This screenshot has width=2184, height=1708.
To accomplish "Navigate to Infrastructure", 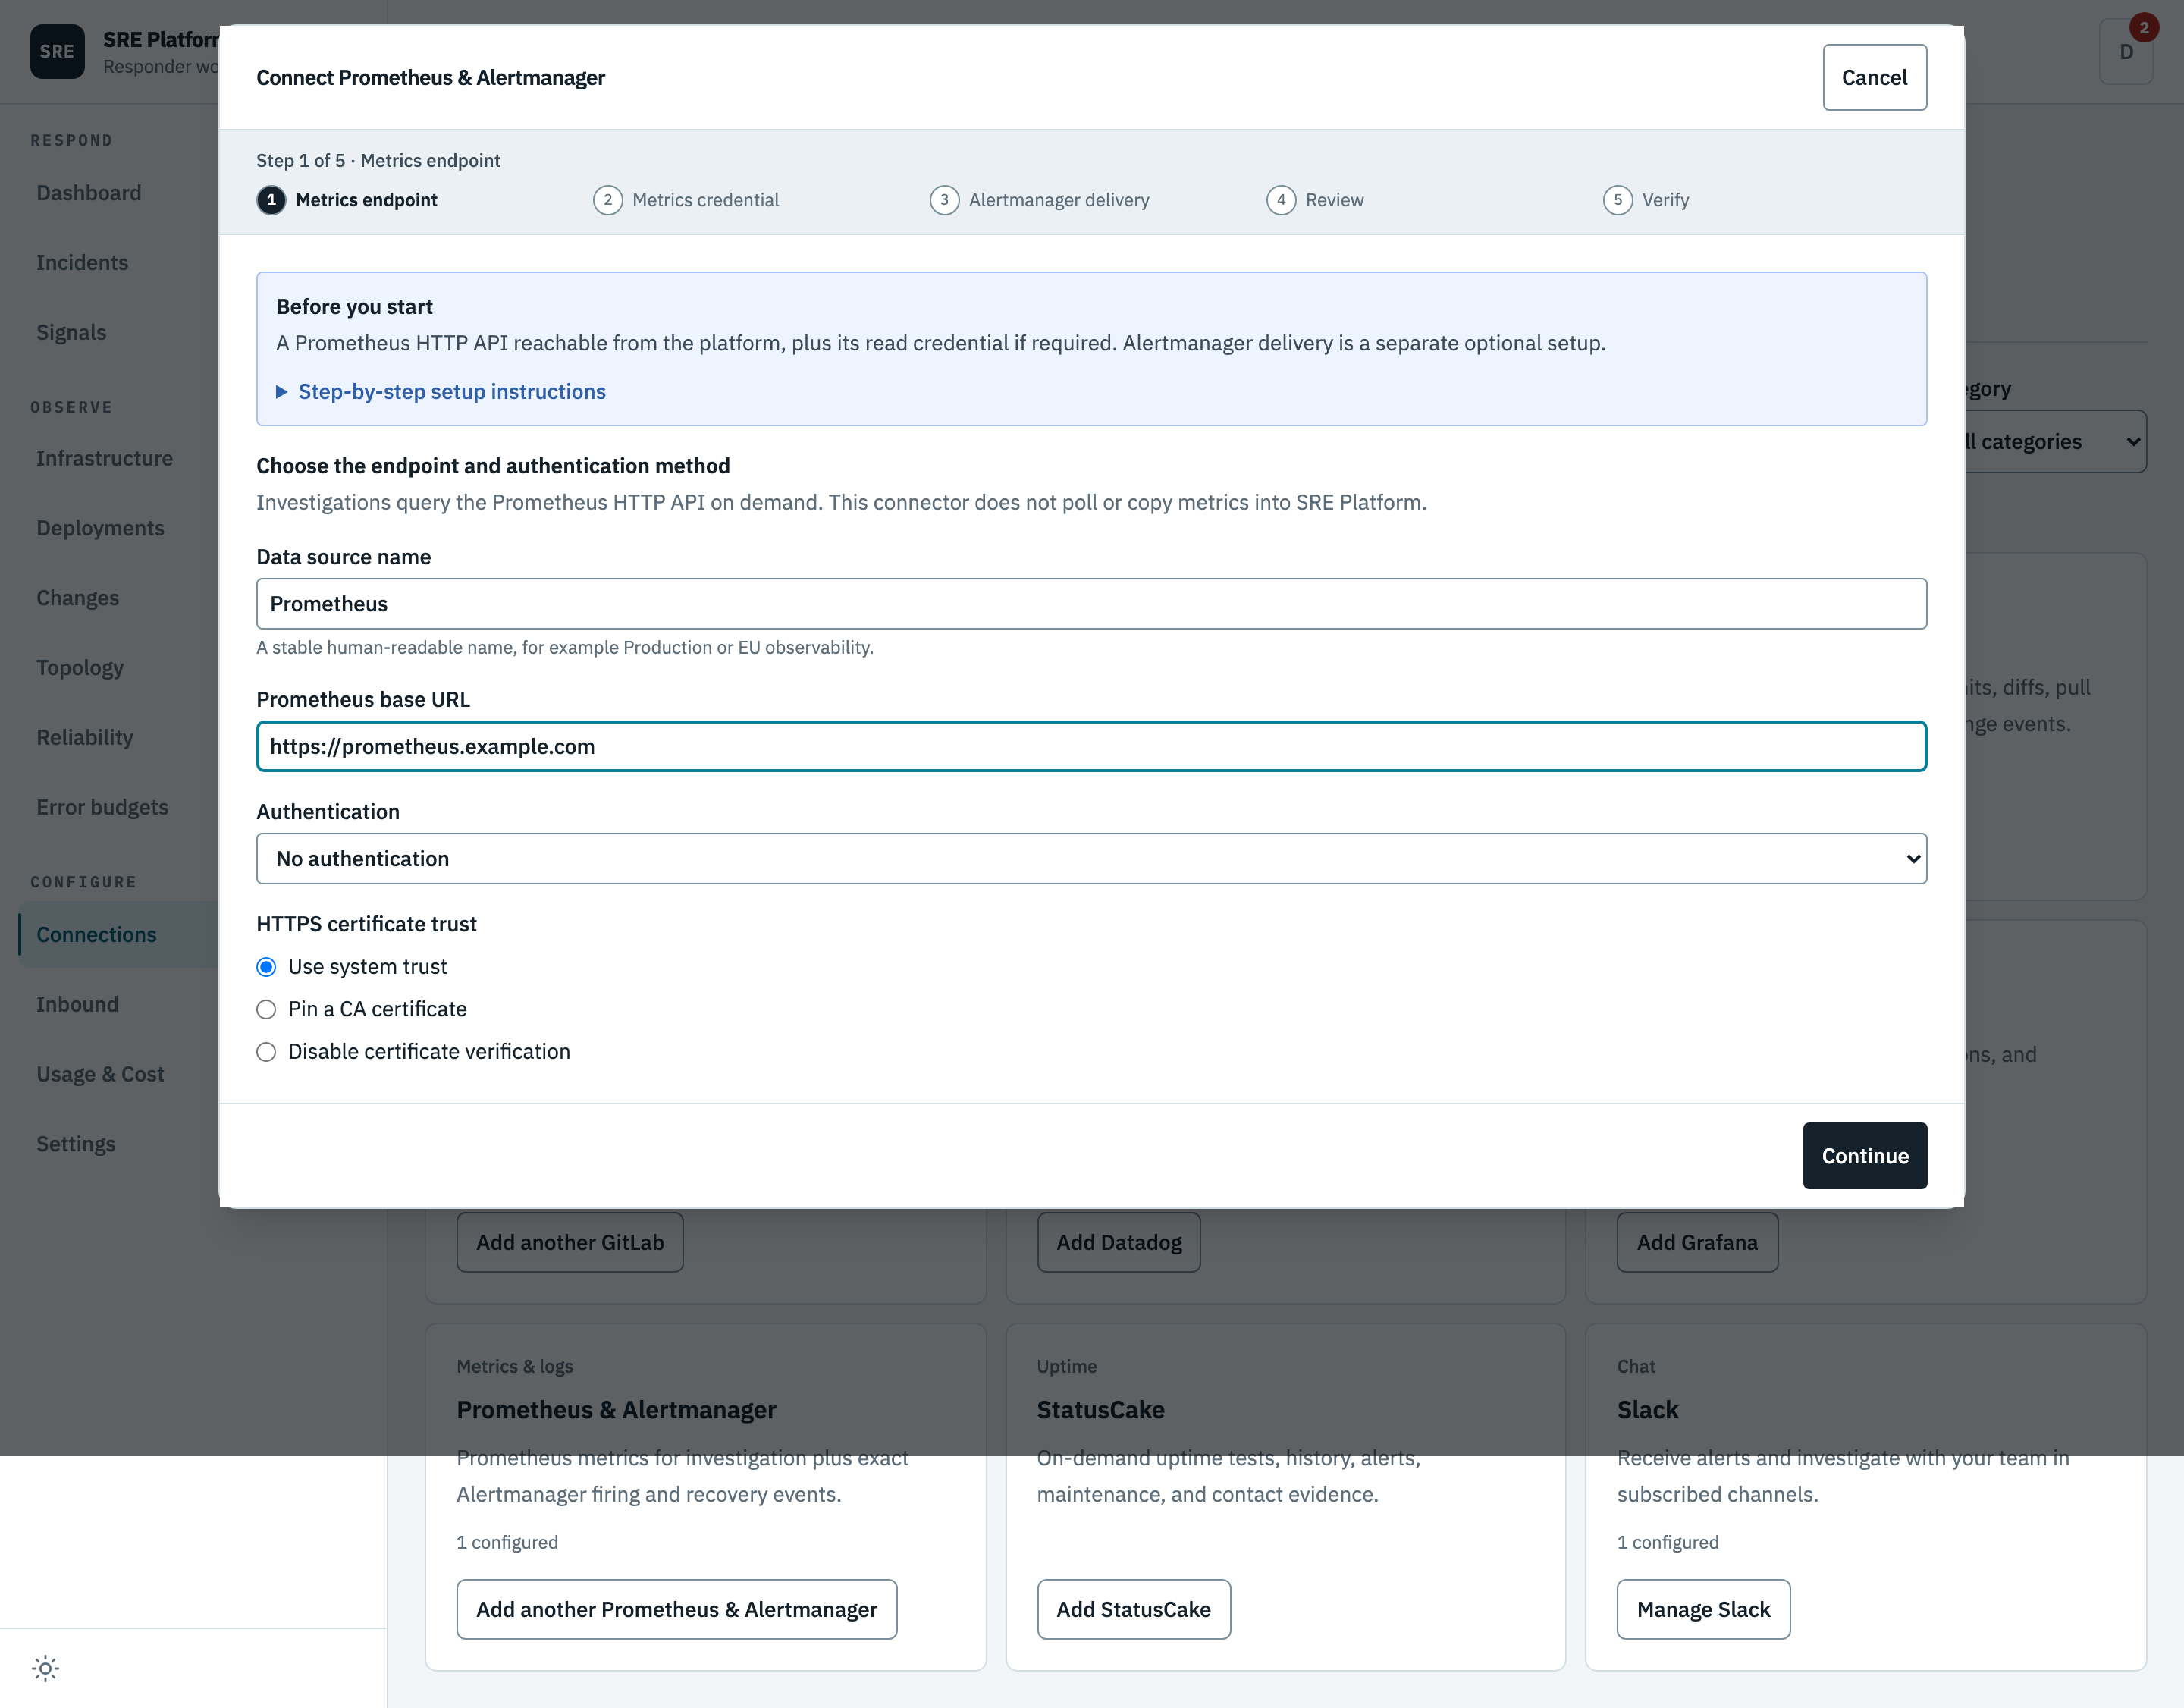I will pos(104,458).
